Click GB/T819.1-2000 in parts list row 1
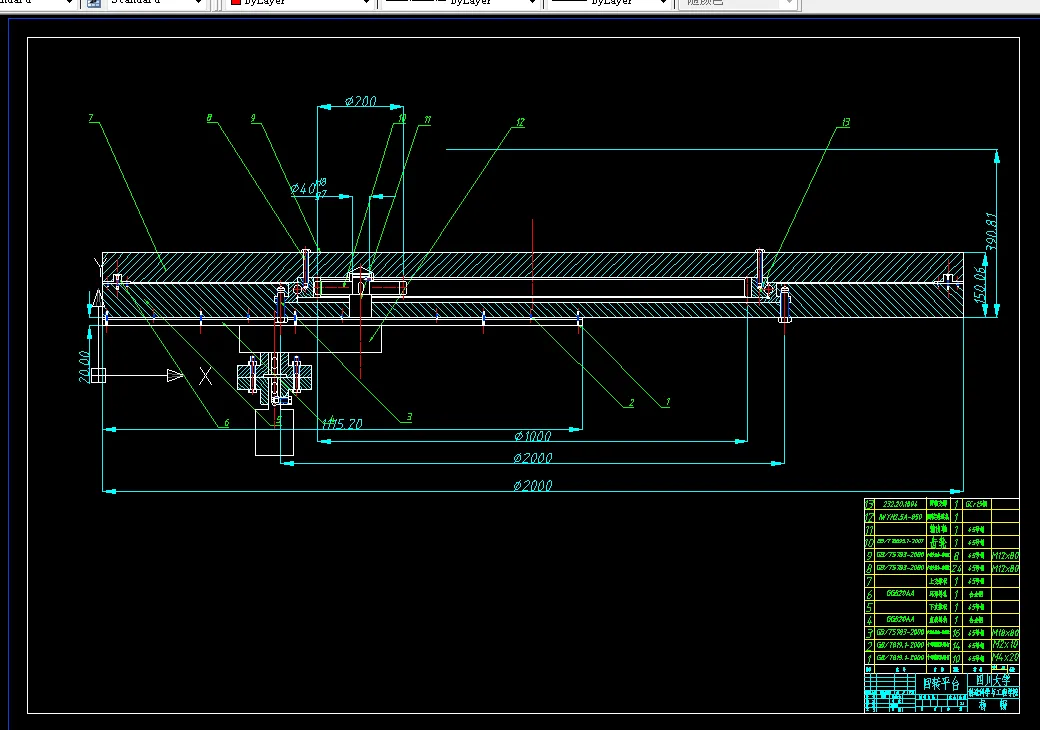This screenshot has height=730, width=1040. [900, 658]
